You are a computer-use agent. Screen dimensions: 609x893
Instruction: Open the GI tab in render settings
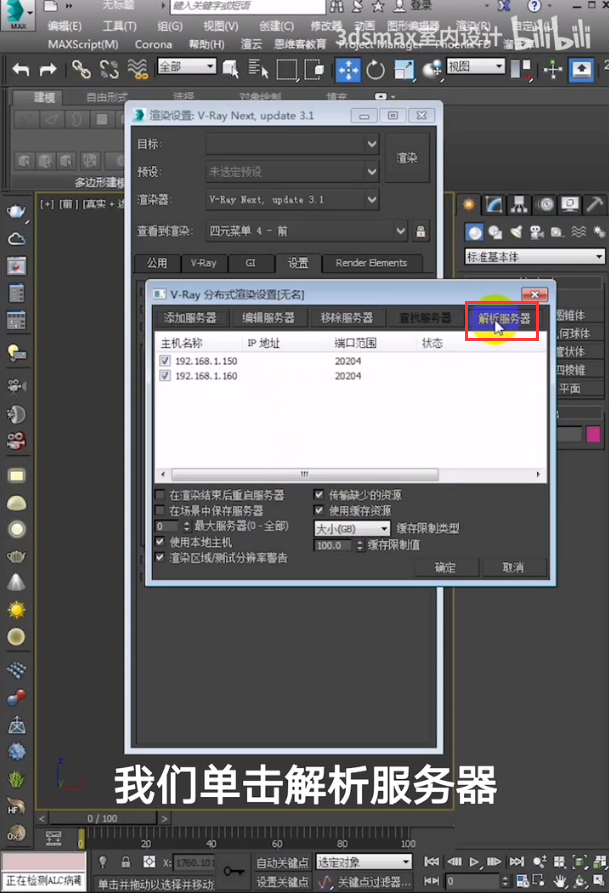(x=250, y=263)
